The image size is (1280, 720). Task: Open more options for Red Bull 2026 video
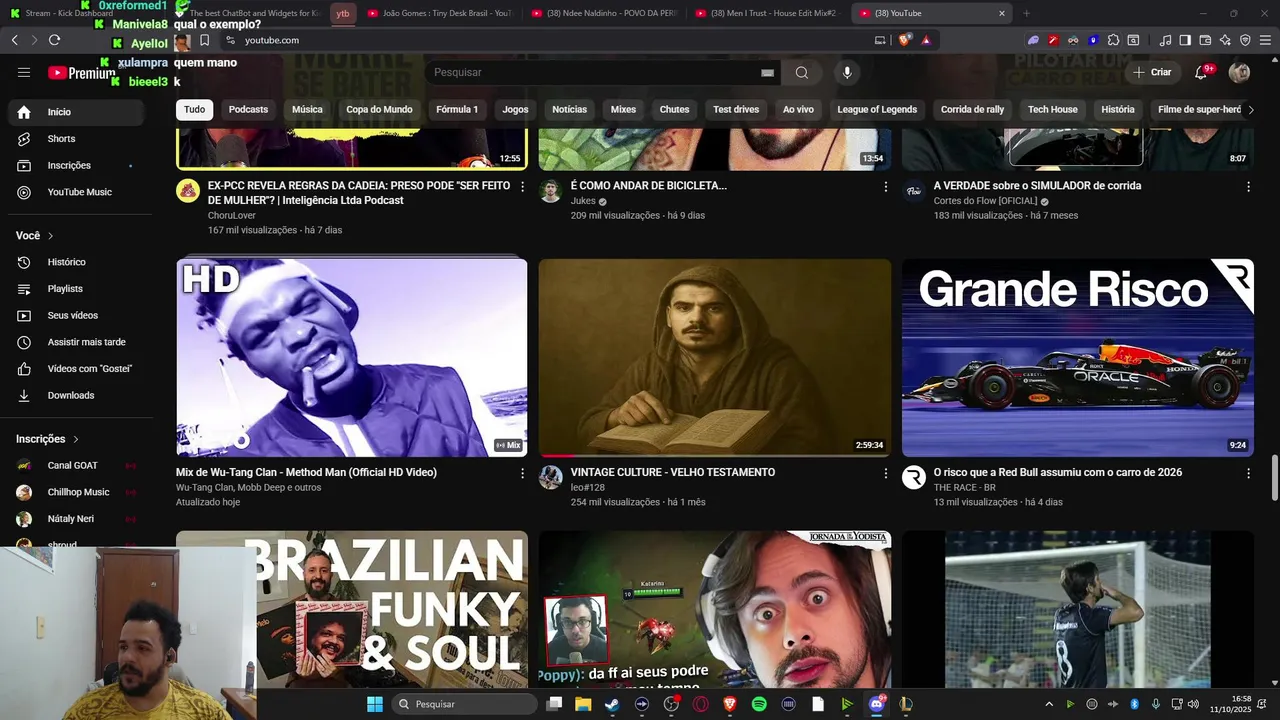point(1248,473)
